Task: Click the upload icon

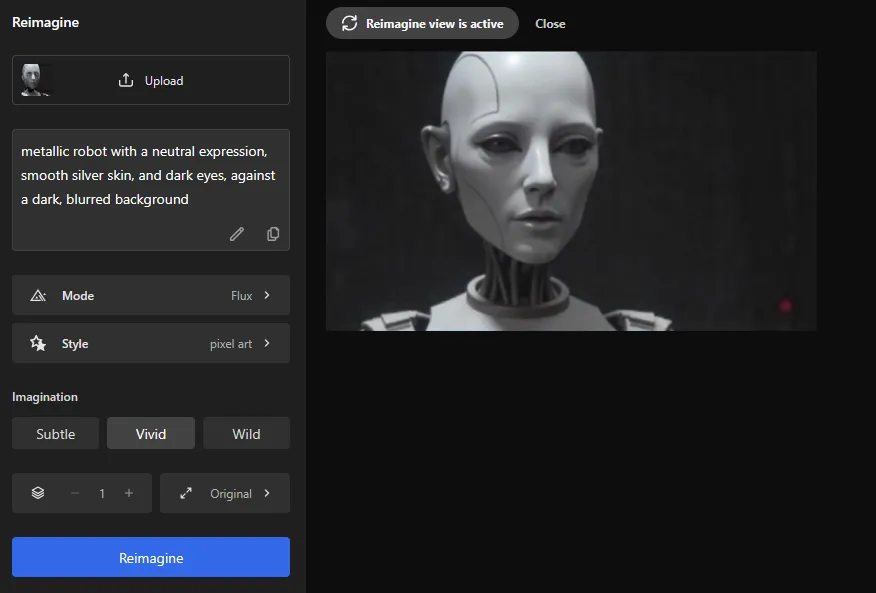Action: tap(126, 80)
